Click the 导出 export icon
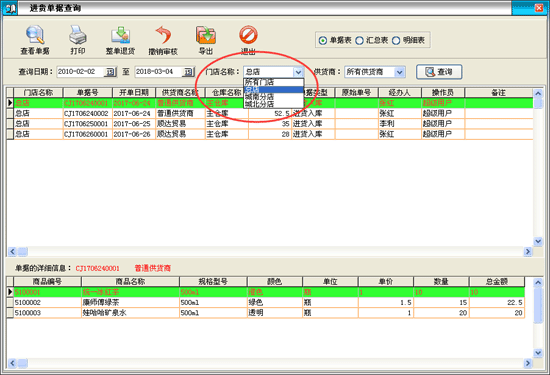550x375 pixels. (206, 35)
